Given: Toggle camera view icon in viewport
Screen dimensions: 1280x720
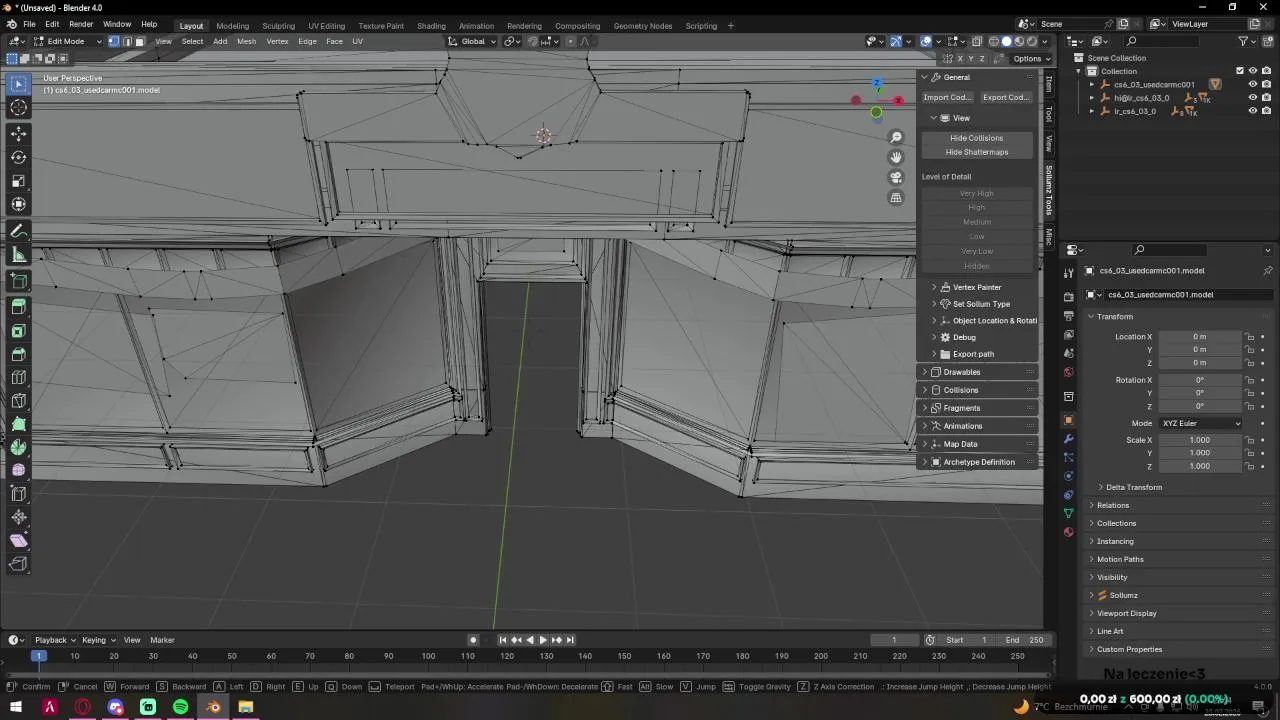Looking at the screenshot, I should (896, 177).
